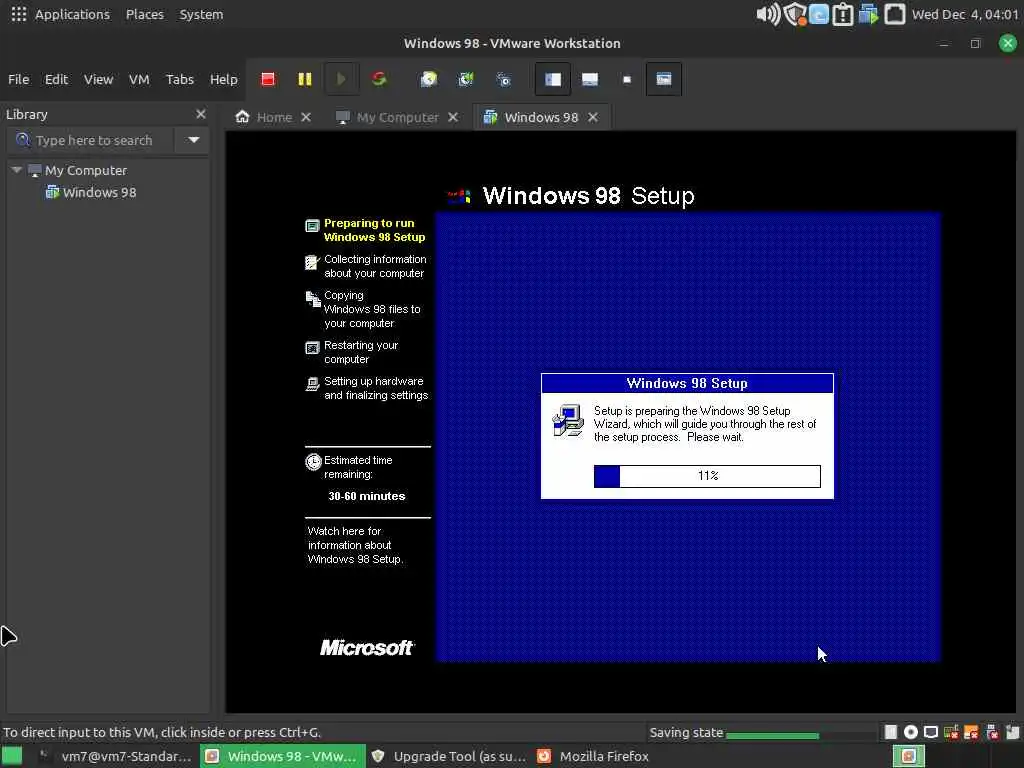Click the VMware tray icon
This screenshot has width=1024, height=768.
tap(868, 14)
